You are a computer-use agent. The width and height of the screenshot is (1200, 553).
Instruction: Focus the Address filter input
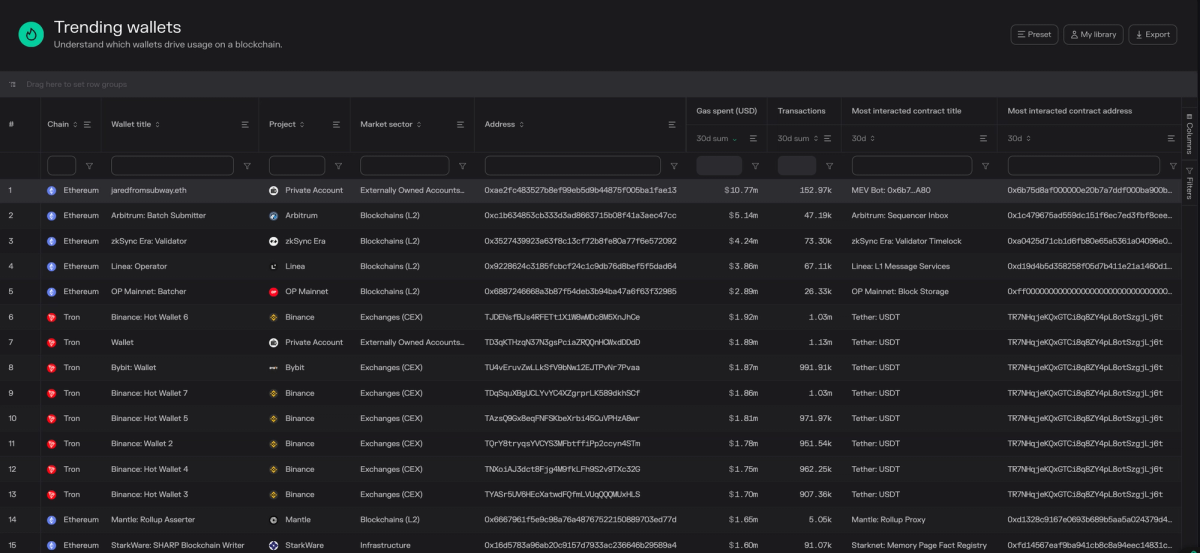tap(572, 166)
